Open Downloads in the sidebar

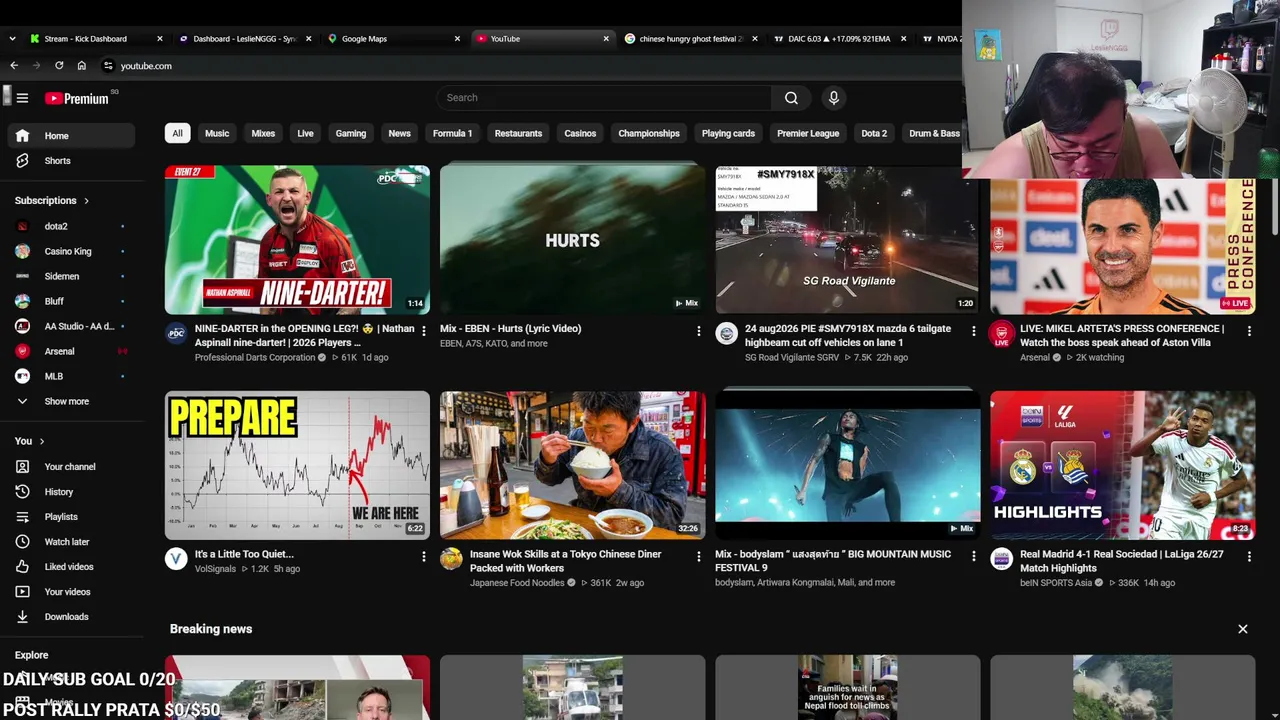(x=72, y=617)
